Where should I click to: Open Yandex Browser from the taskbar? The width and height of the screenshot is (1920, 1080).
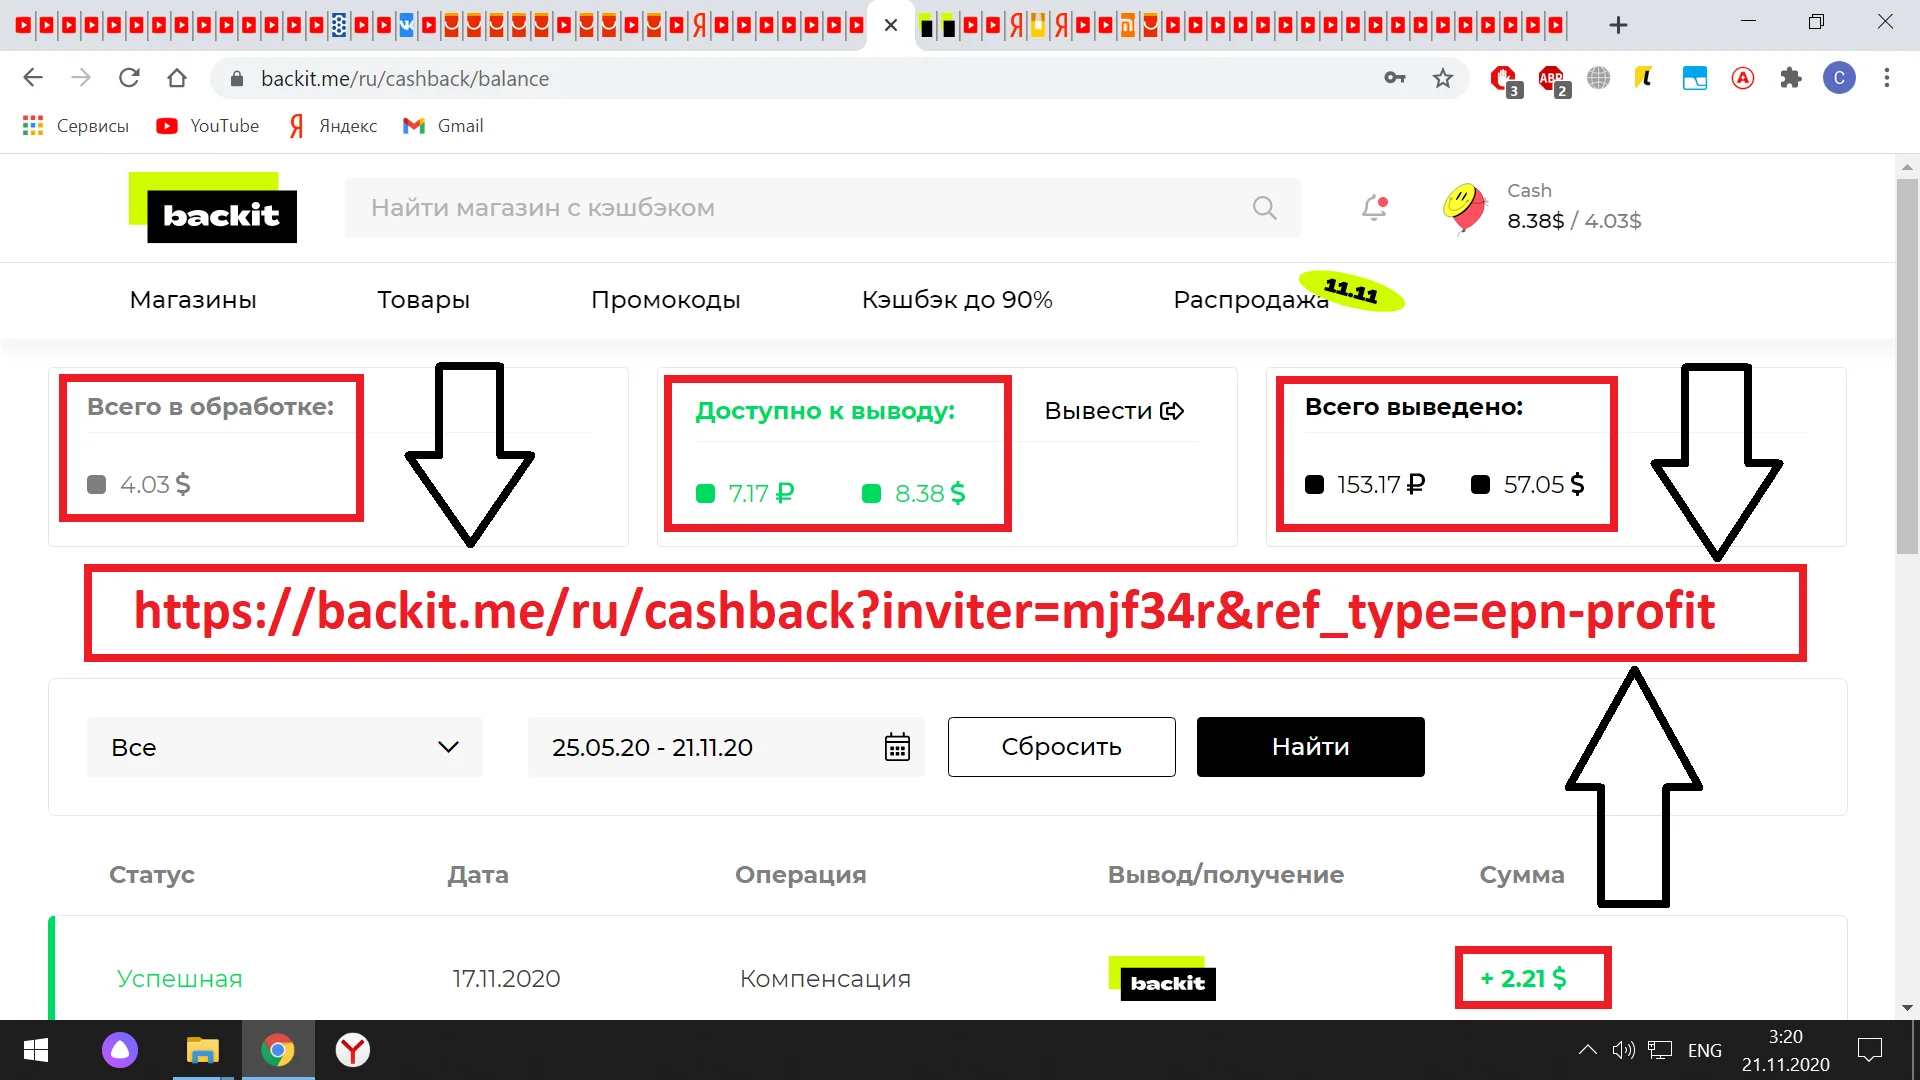(x=352, y=1050)
